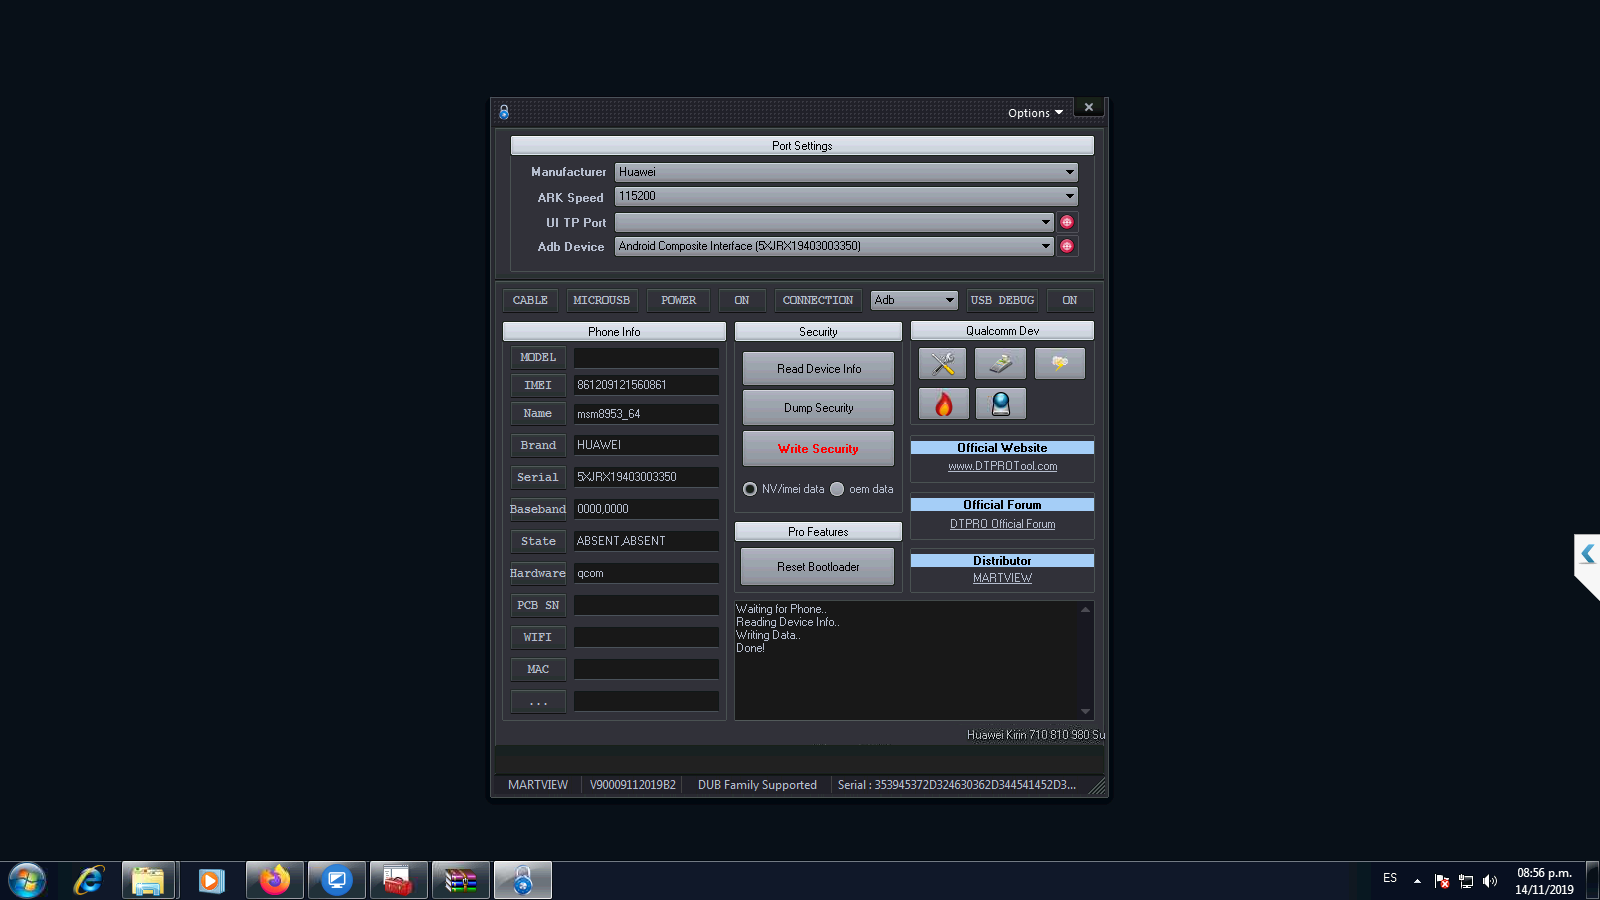Open the Options menu

pos(1035,113)
